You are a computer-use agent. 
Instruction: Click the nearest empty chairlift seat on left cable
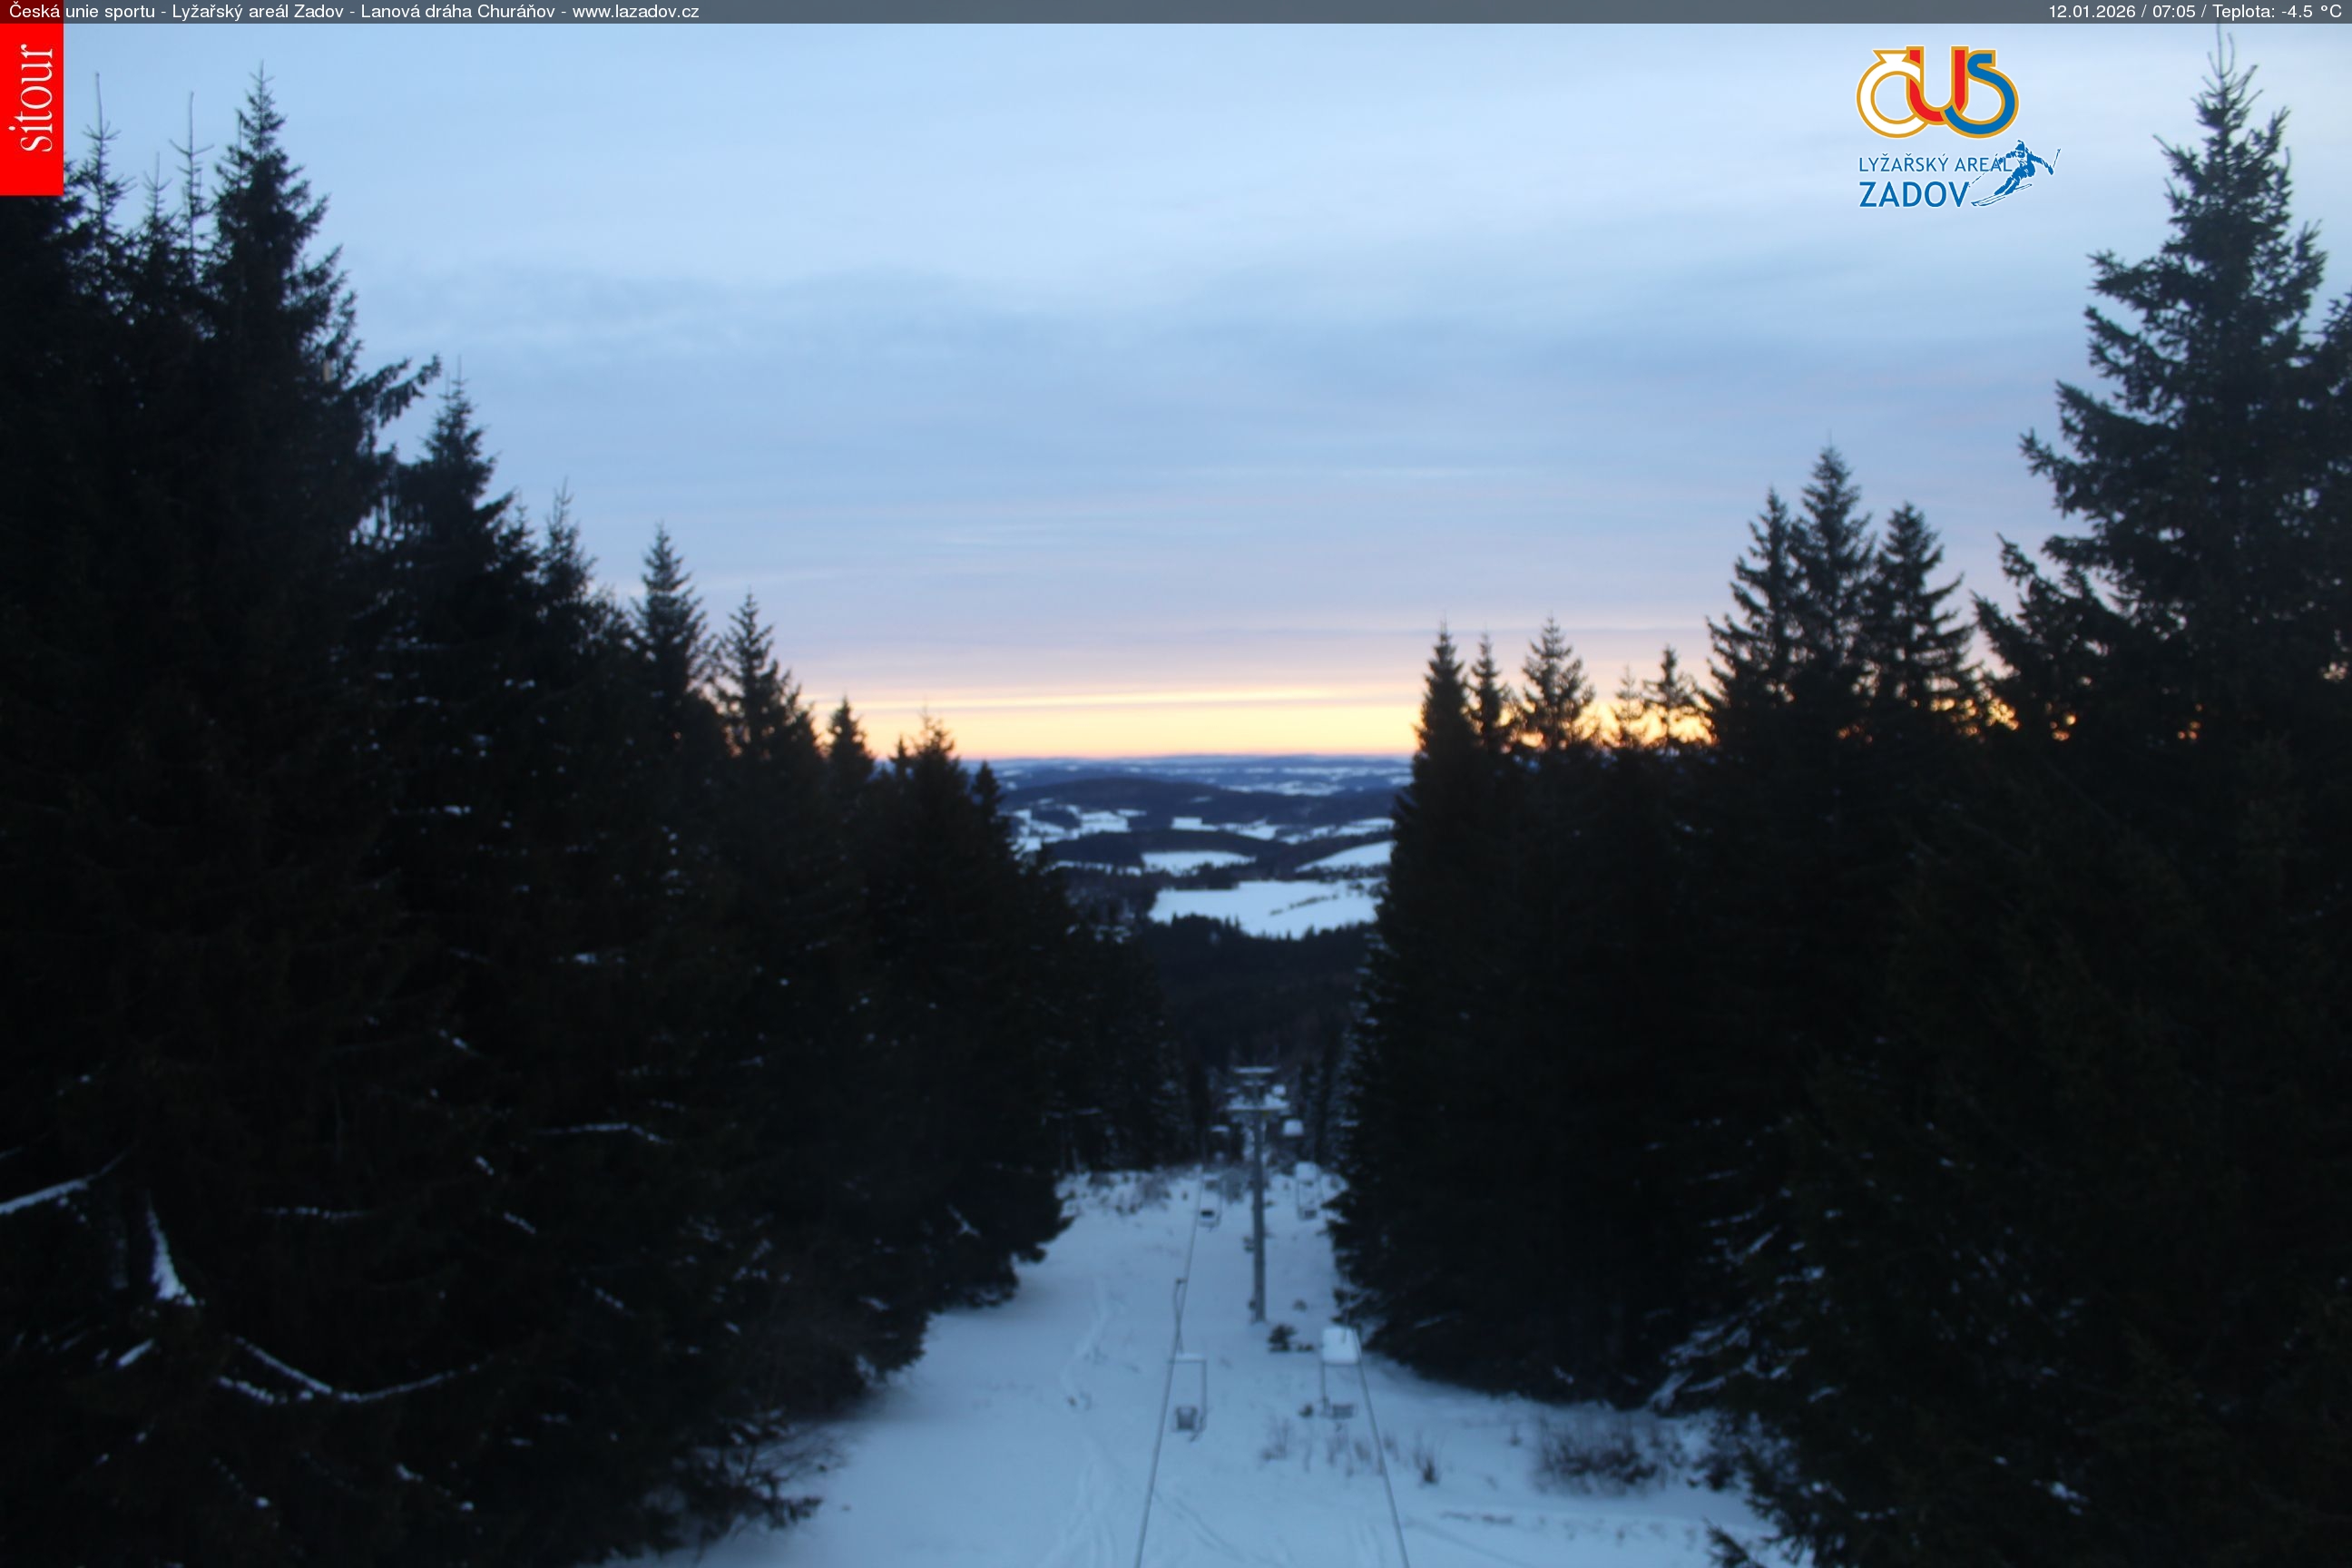[1187, 1395]
